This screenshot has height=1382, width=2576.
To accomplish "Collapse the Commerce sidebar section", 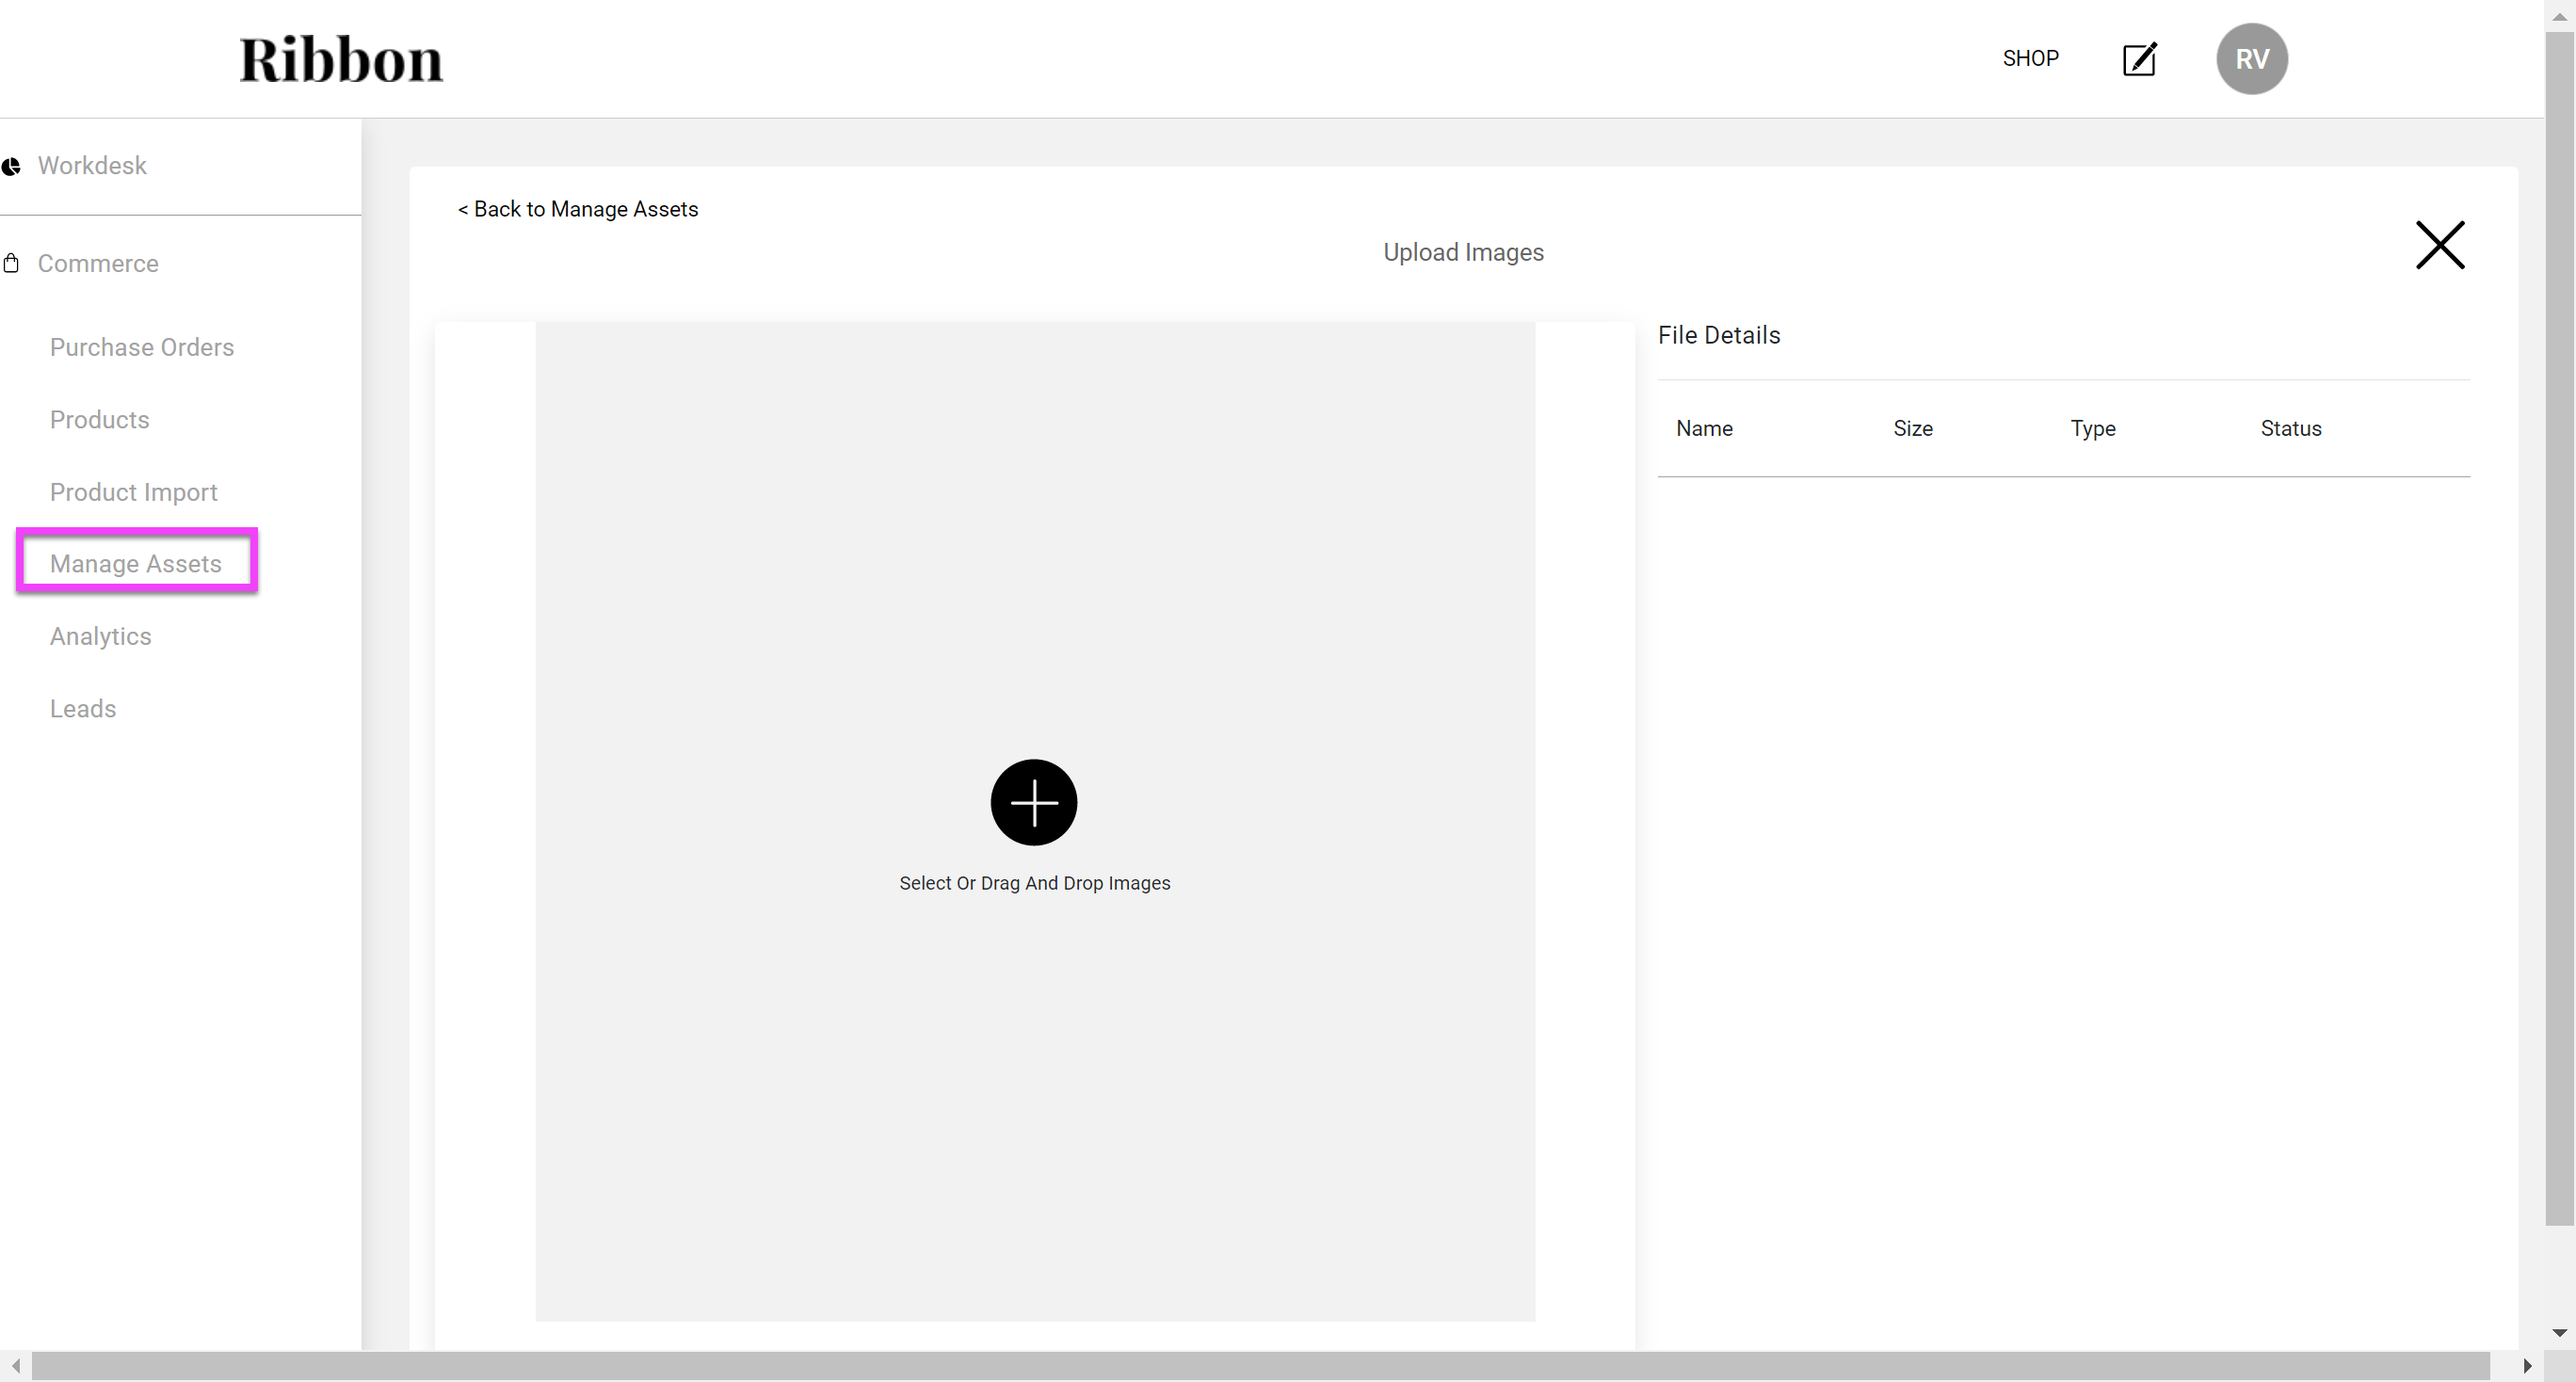I will click(98, 263).
